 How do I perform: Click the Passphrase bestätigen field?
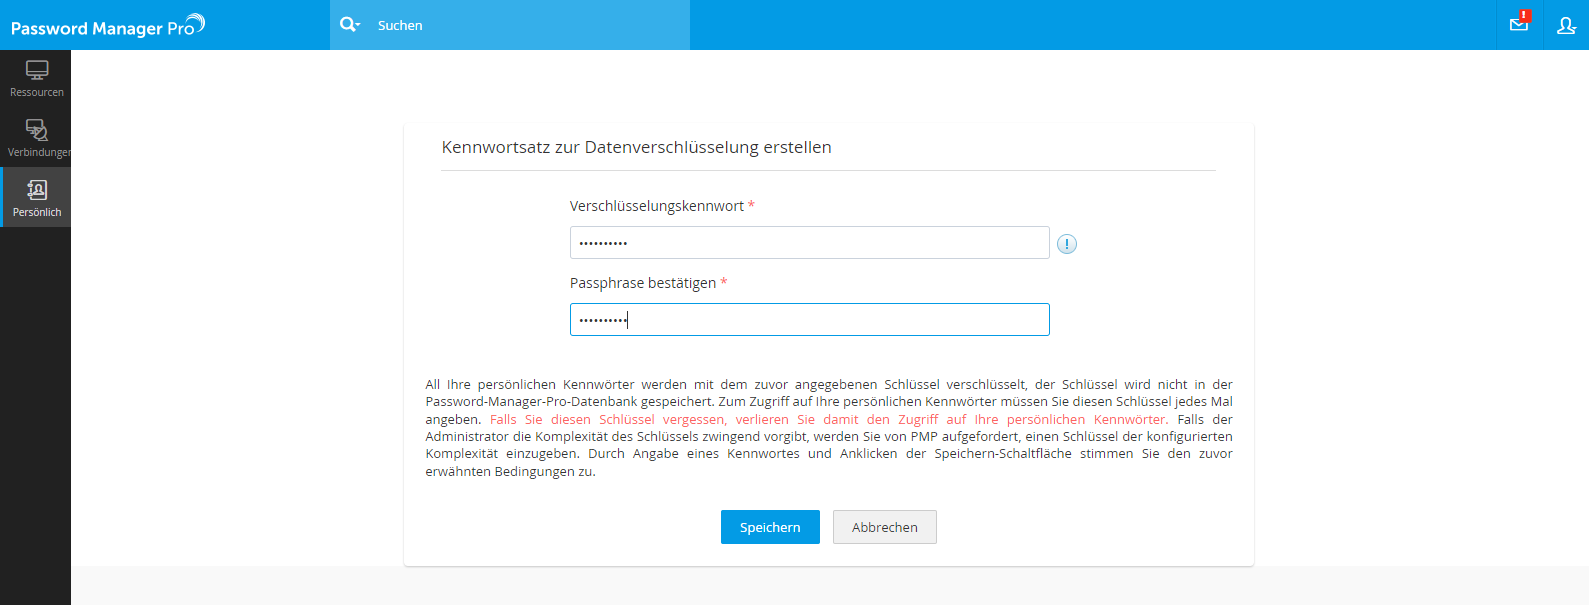coord(809,320)
